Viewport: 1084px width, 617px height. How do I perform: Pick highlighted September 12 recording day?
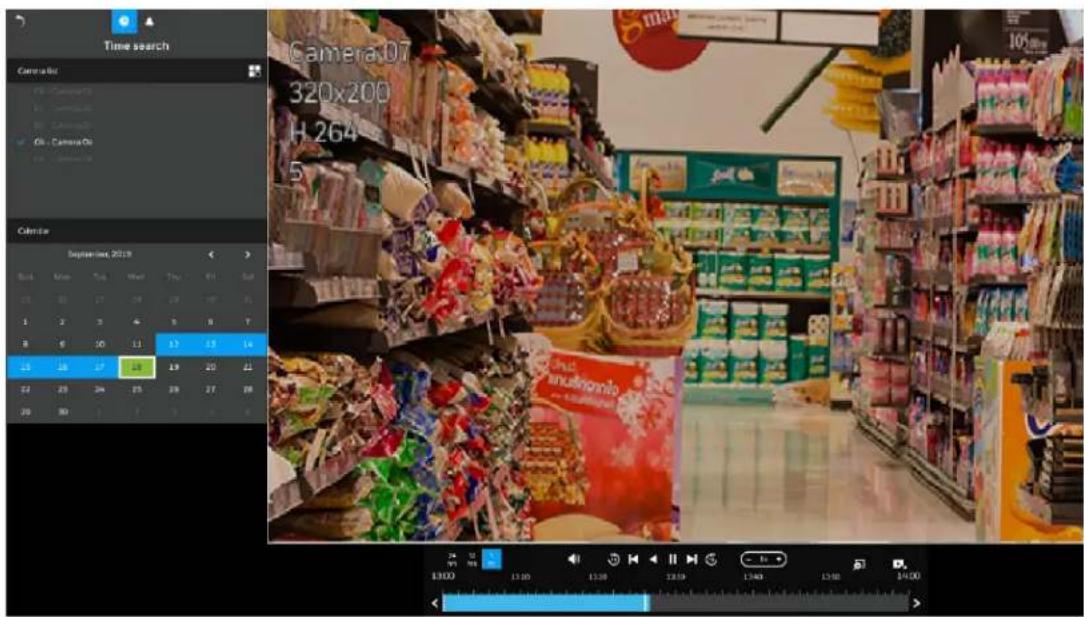point(174,344)
